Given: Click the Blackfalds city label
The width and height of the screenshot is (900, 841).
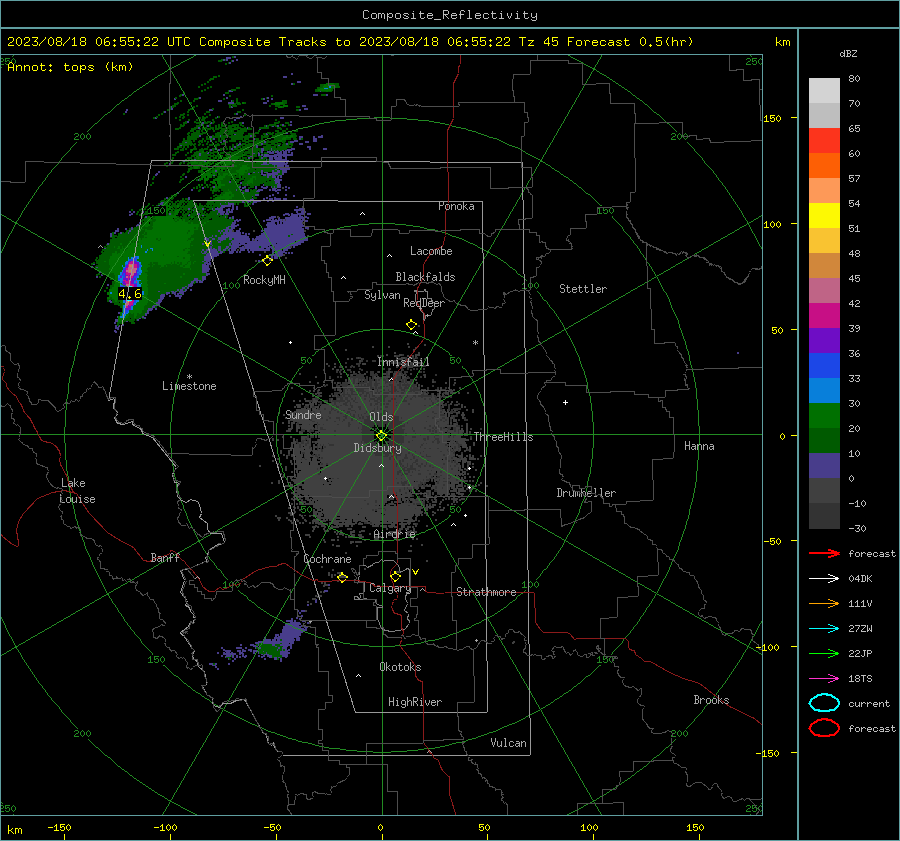Looking at the screenshot, I should coord(425,277).
